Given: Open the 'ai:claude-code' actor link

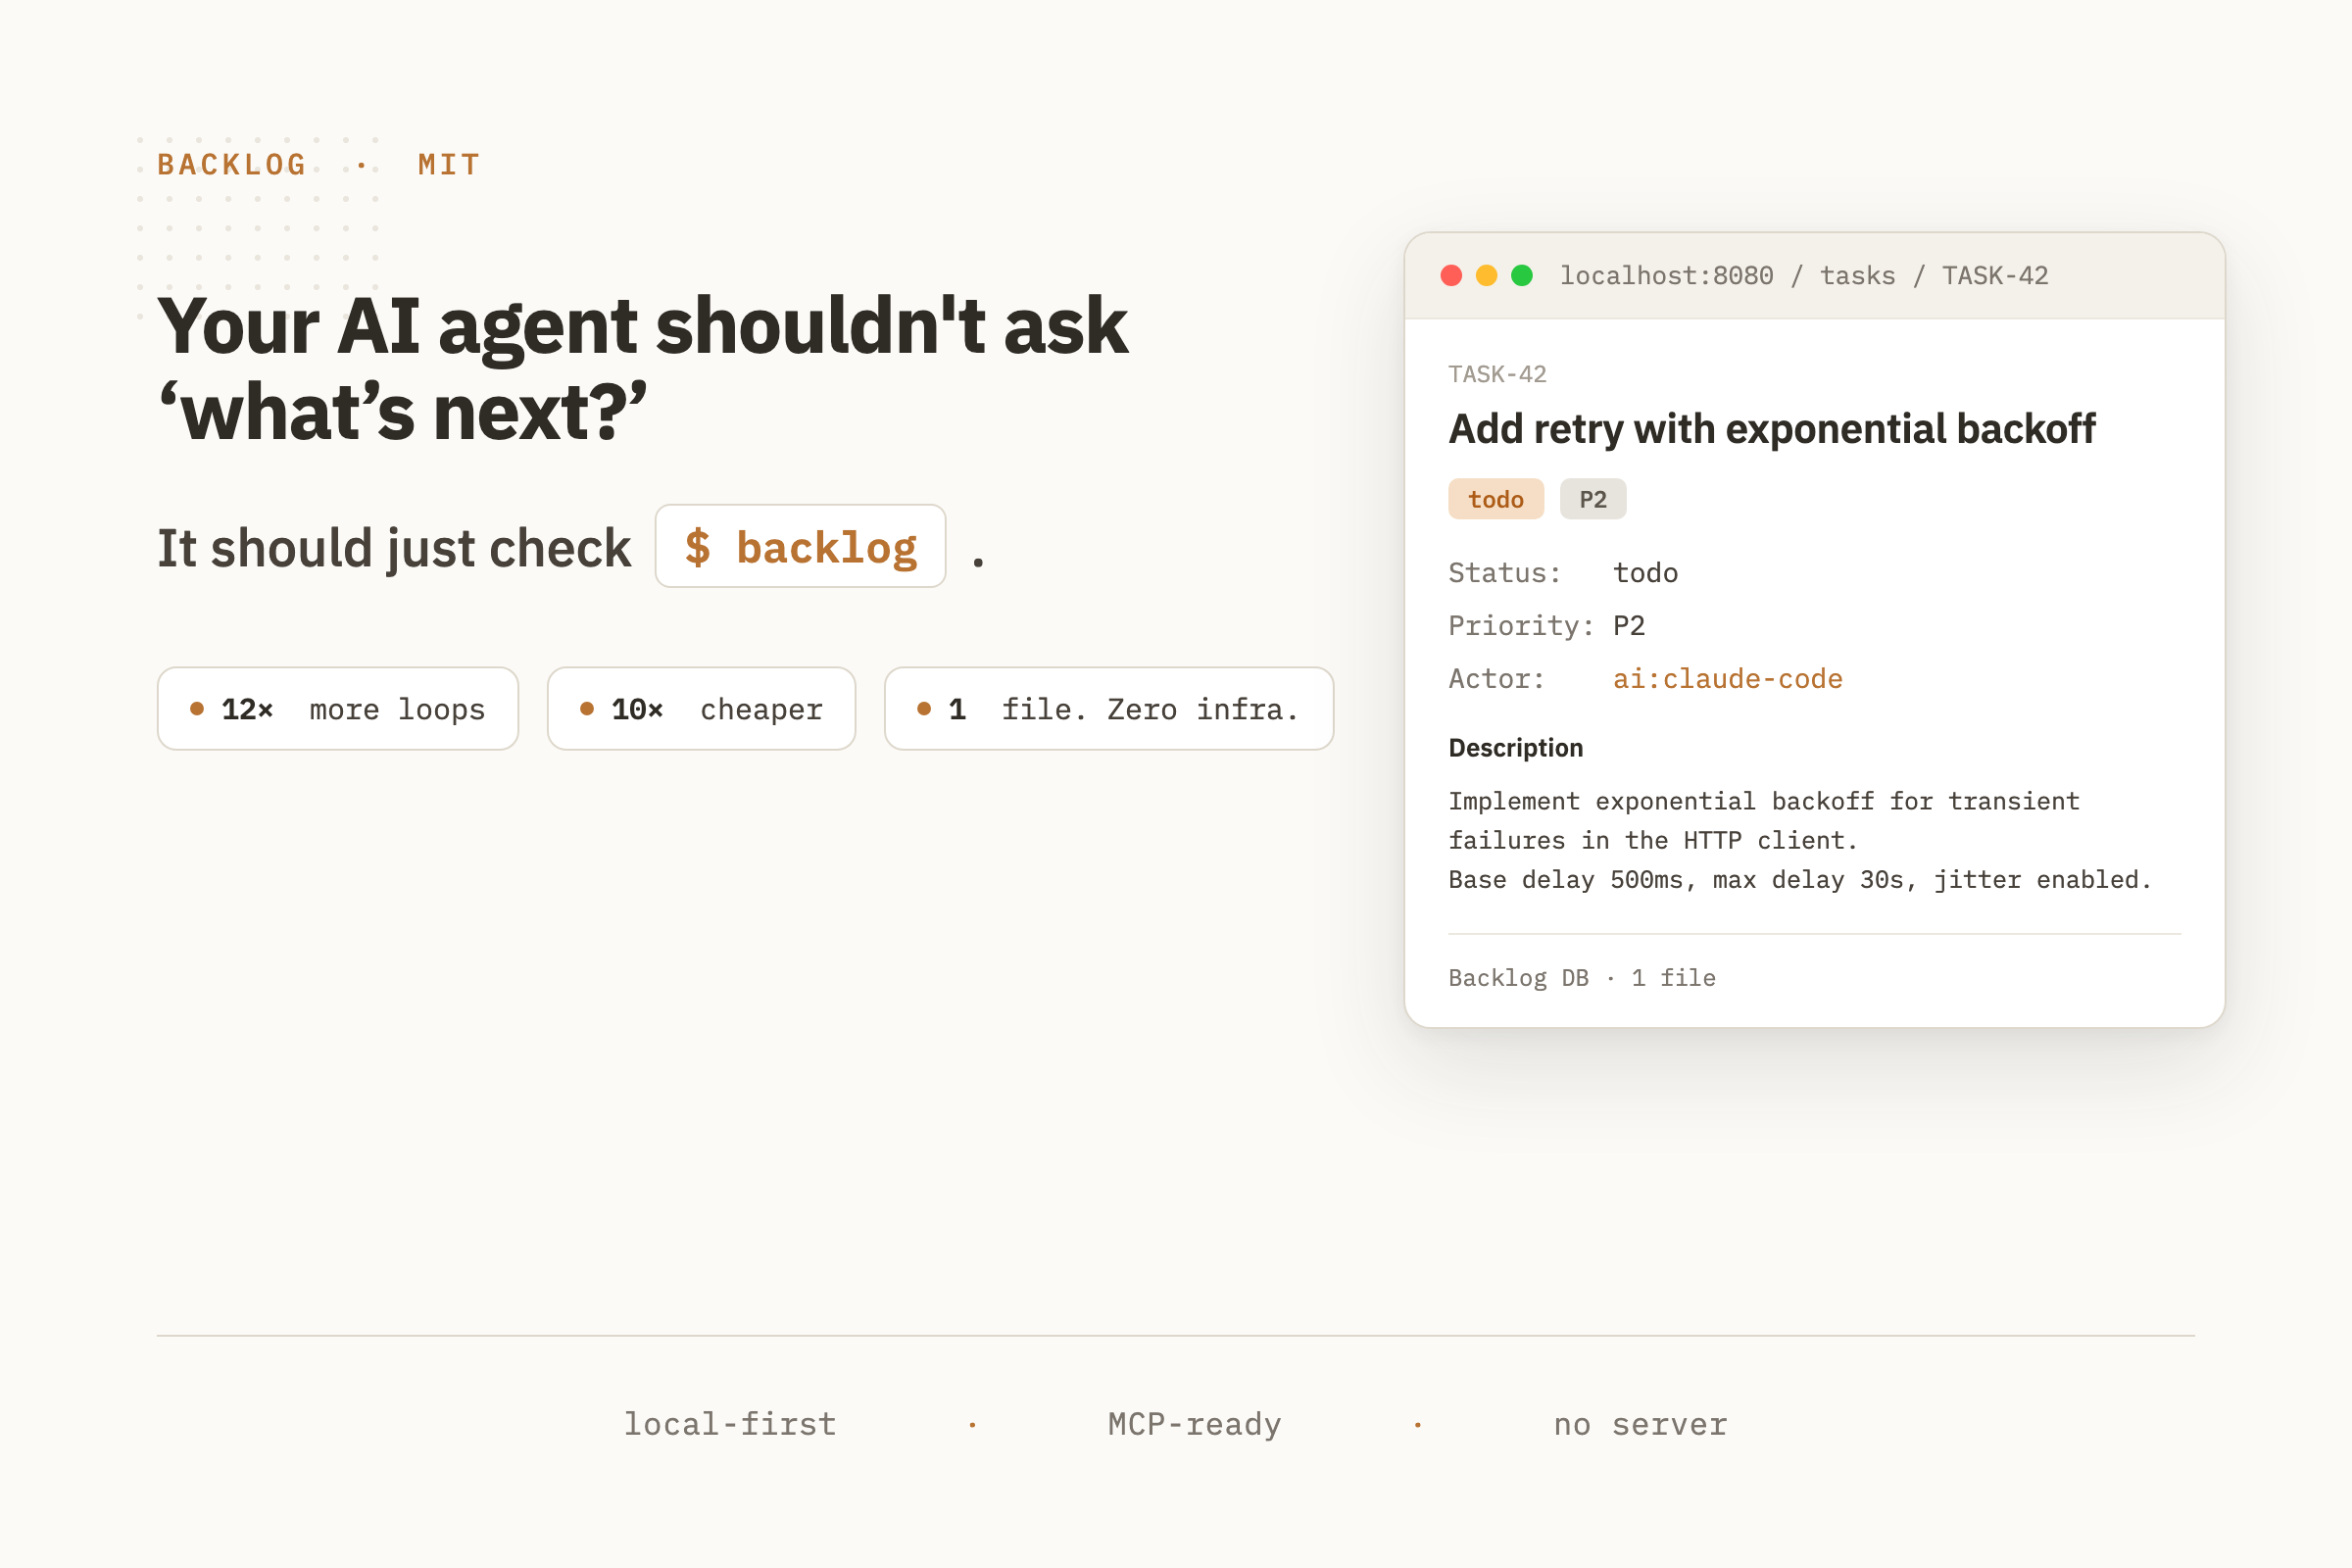Looking at the screenshot, I should click(1727, 679).
